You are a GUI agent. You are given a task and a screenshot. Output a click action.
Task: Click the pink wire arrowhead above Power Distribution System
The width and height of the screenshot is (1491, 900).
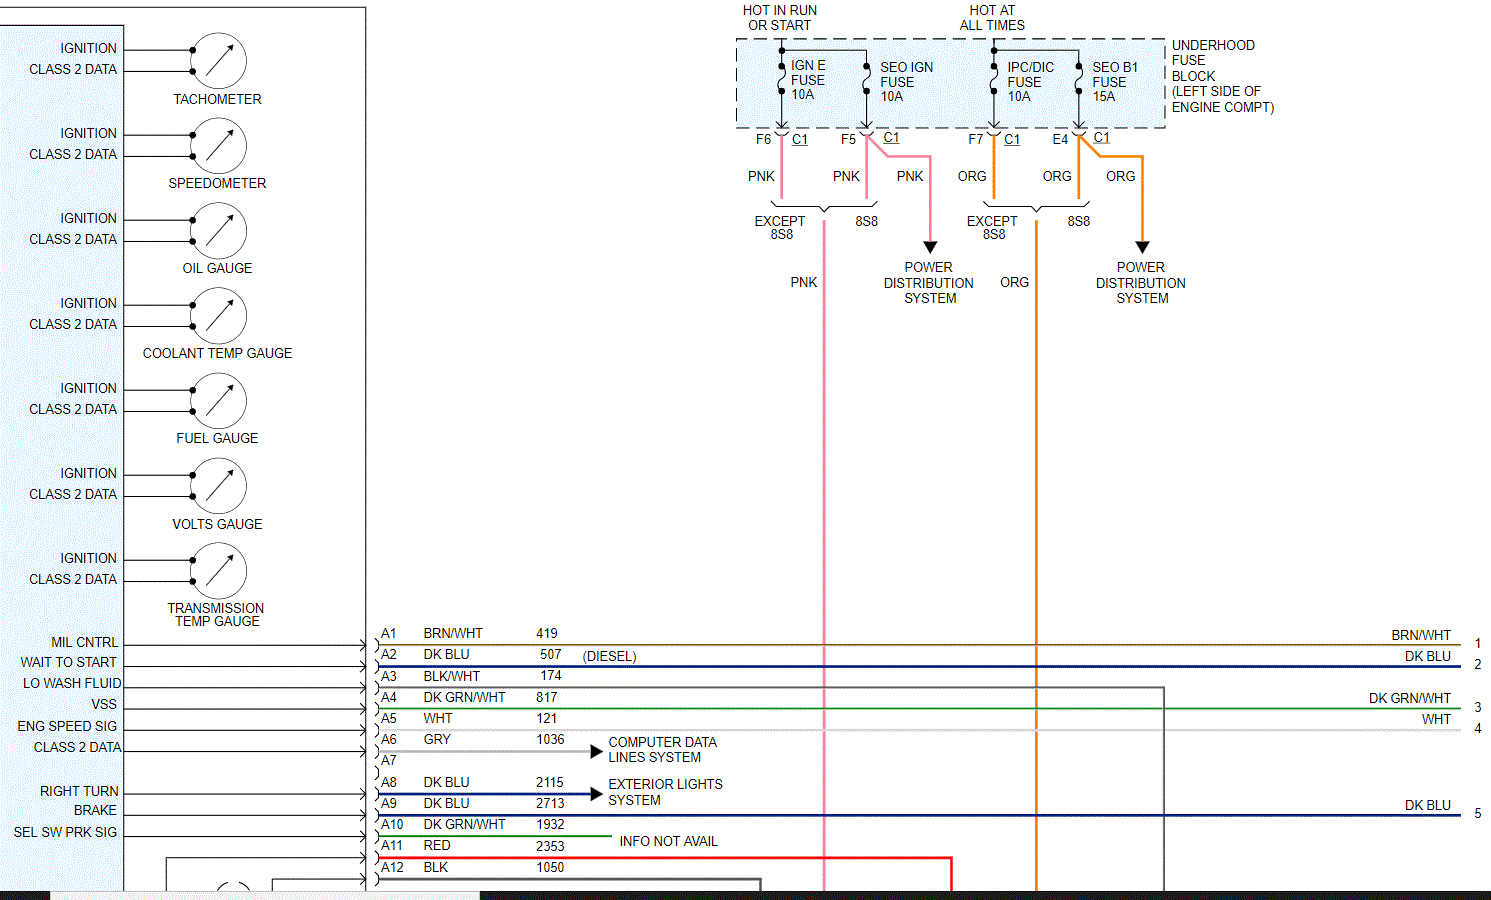[x=930, y=247]
